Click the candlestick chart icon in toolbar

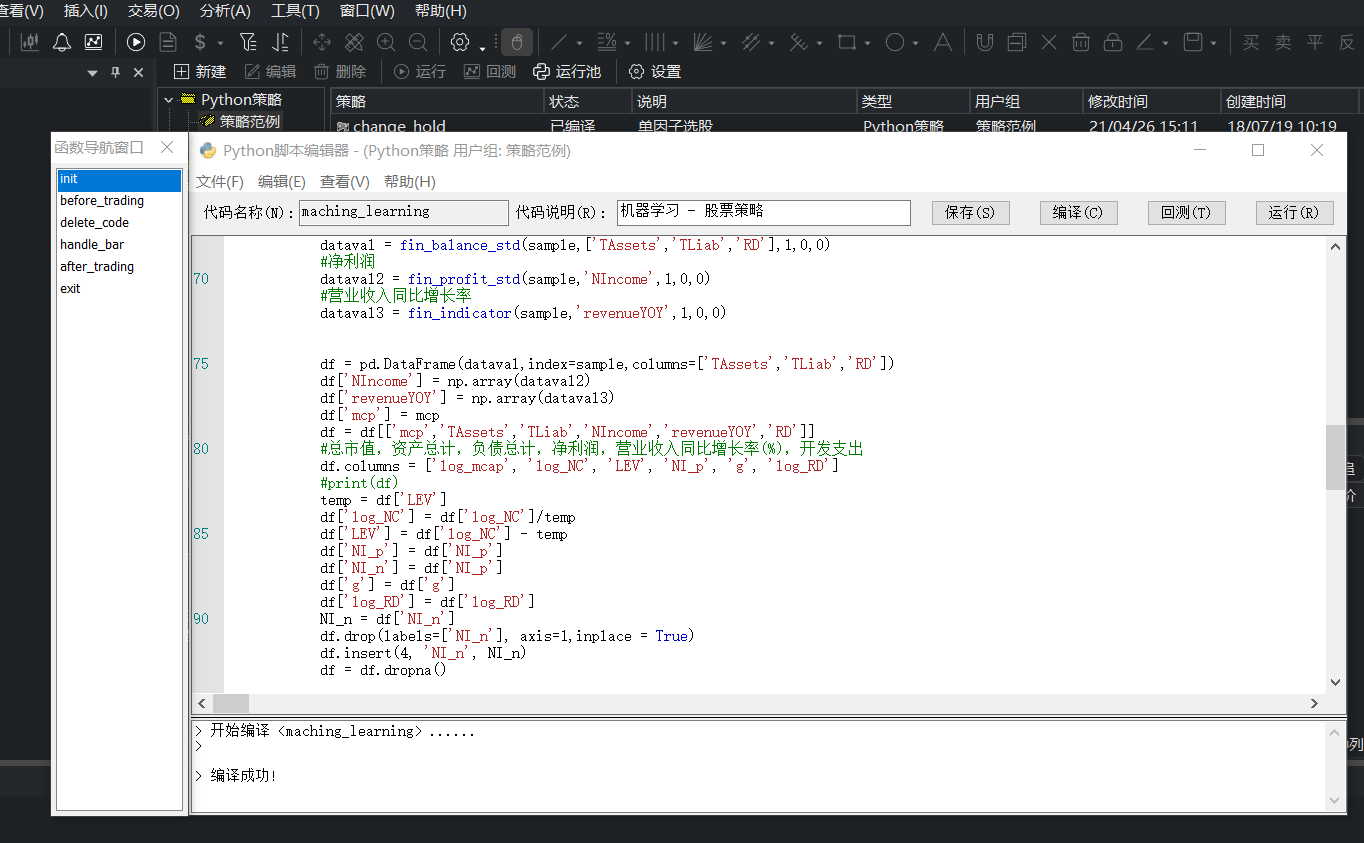tap(30, 42)
